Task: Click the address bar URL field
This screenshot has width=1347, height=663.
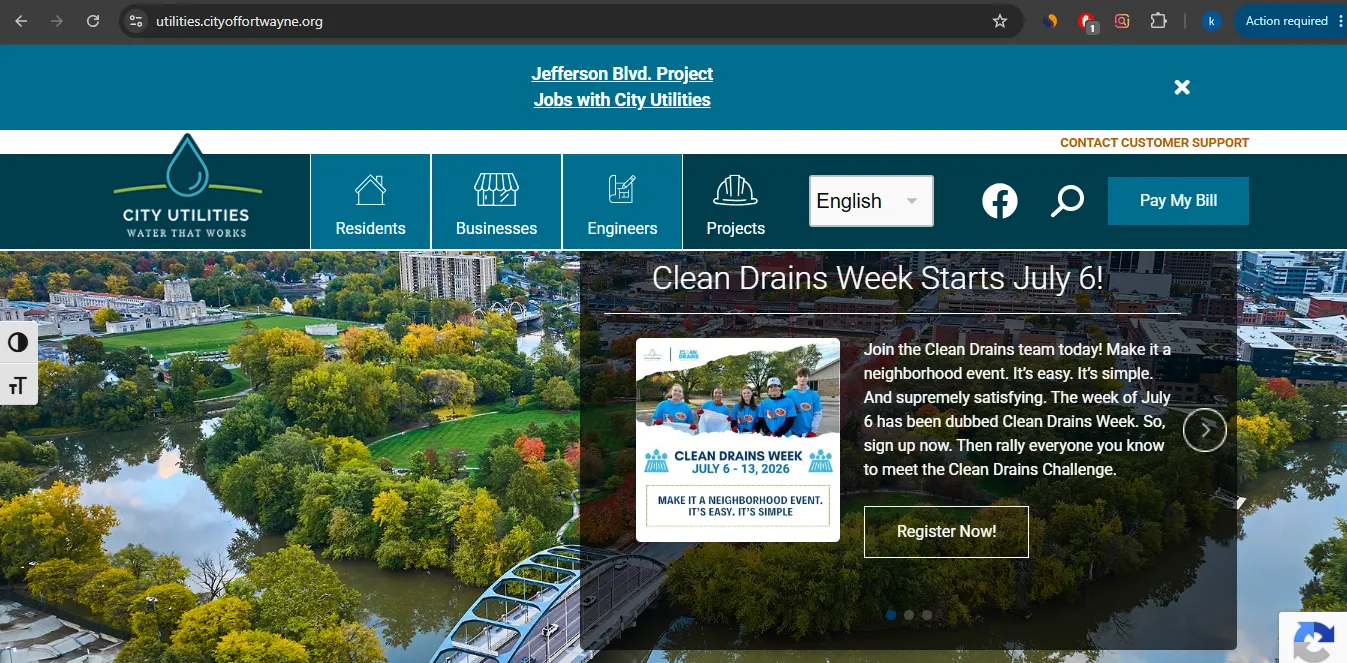Action: 570,21
